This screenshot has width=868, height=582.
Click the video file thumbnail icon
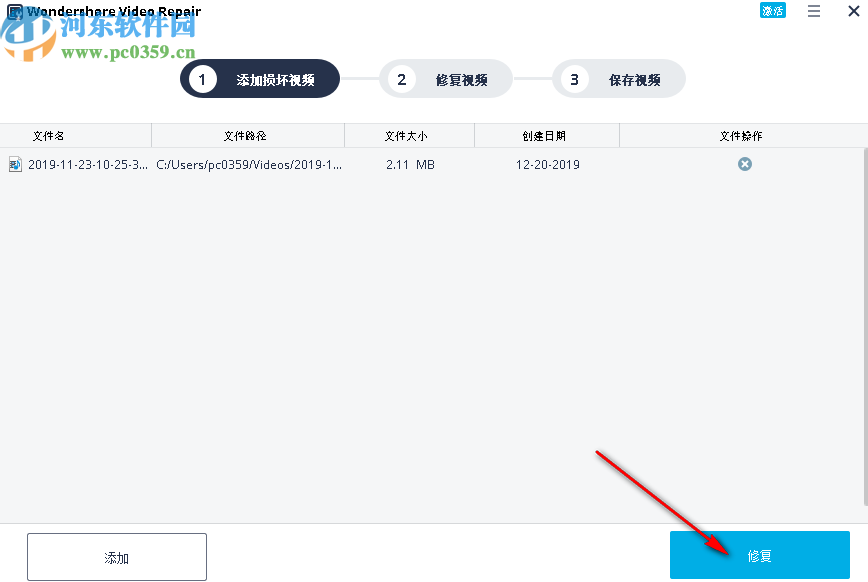coord(15,164)
